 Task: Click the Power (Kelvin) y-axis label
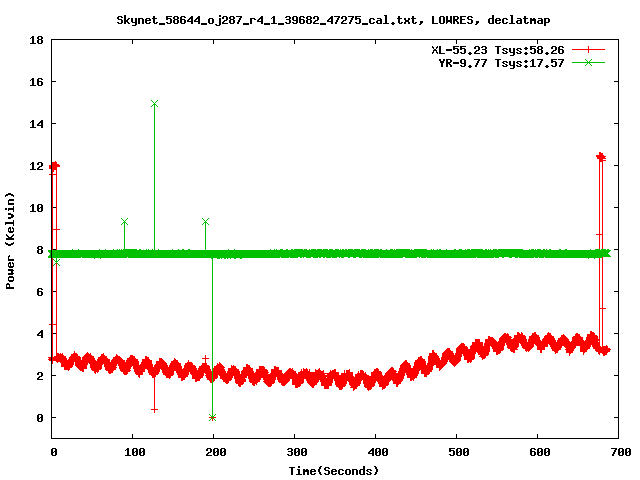click(x=10, y=241)
